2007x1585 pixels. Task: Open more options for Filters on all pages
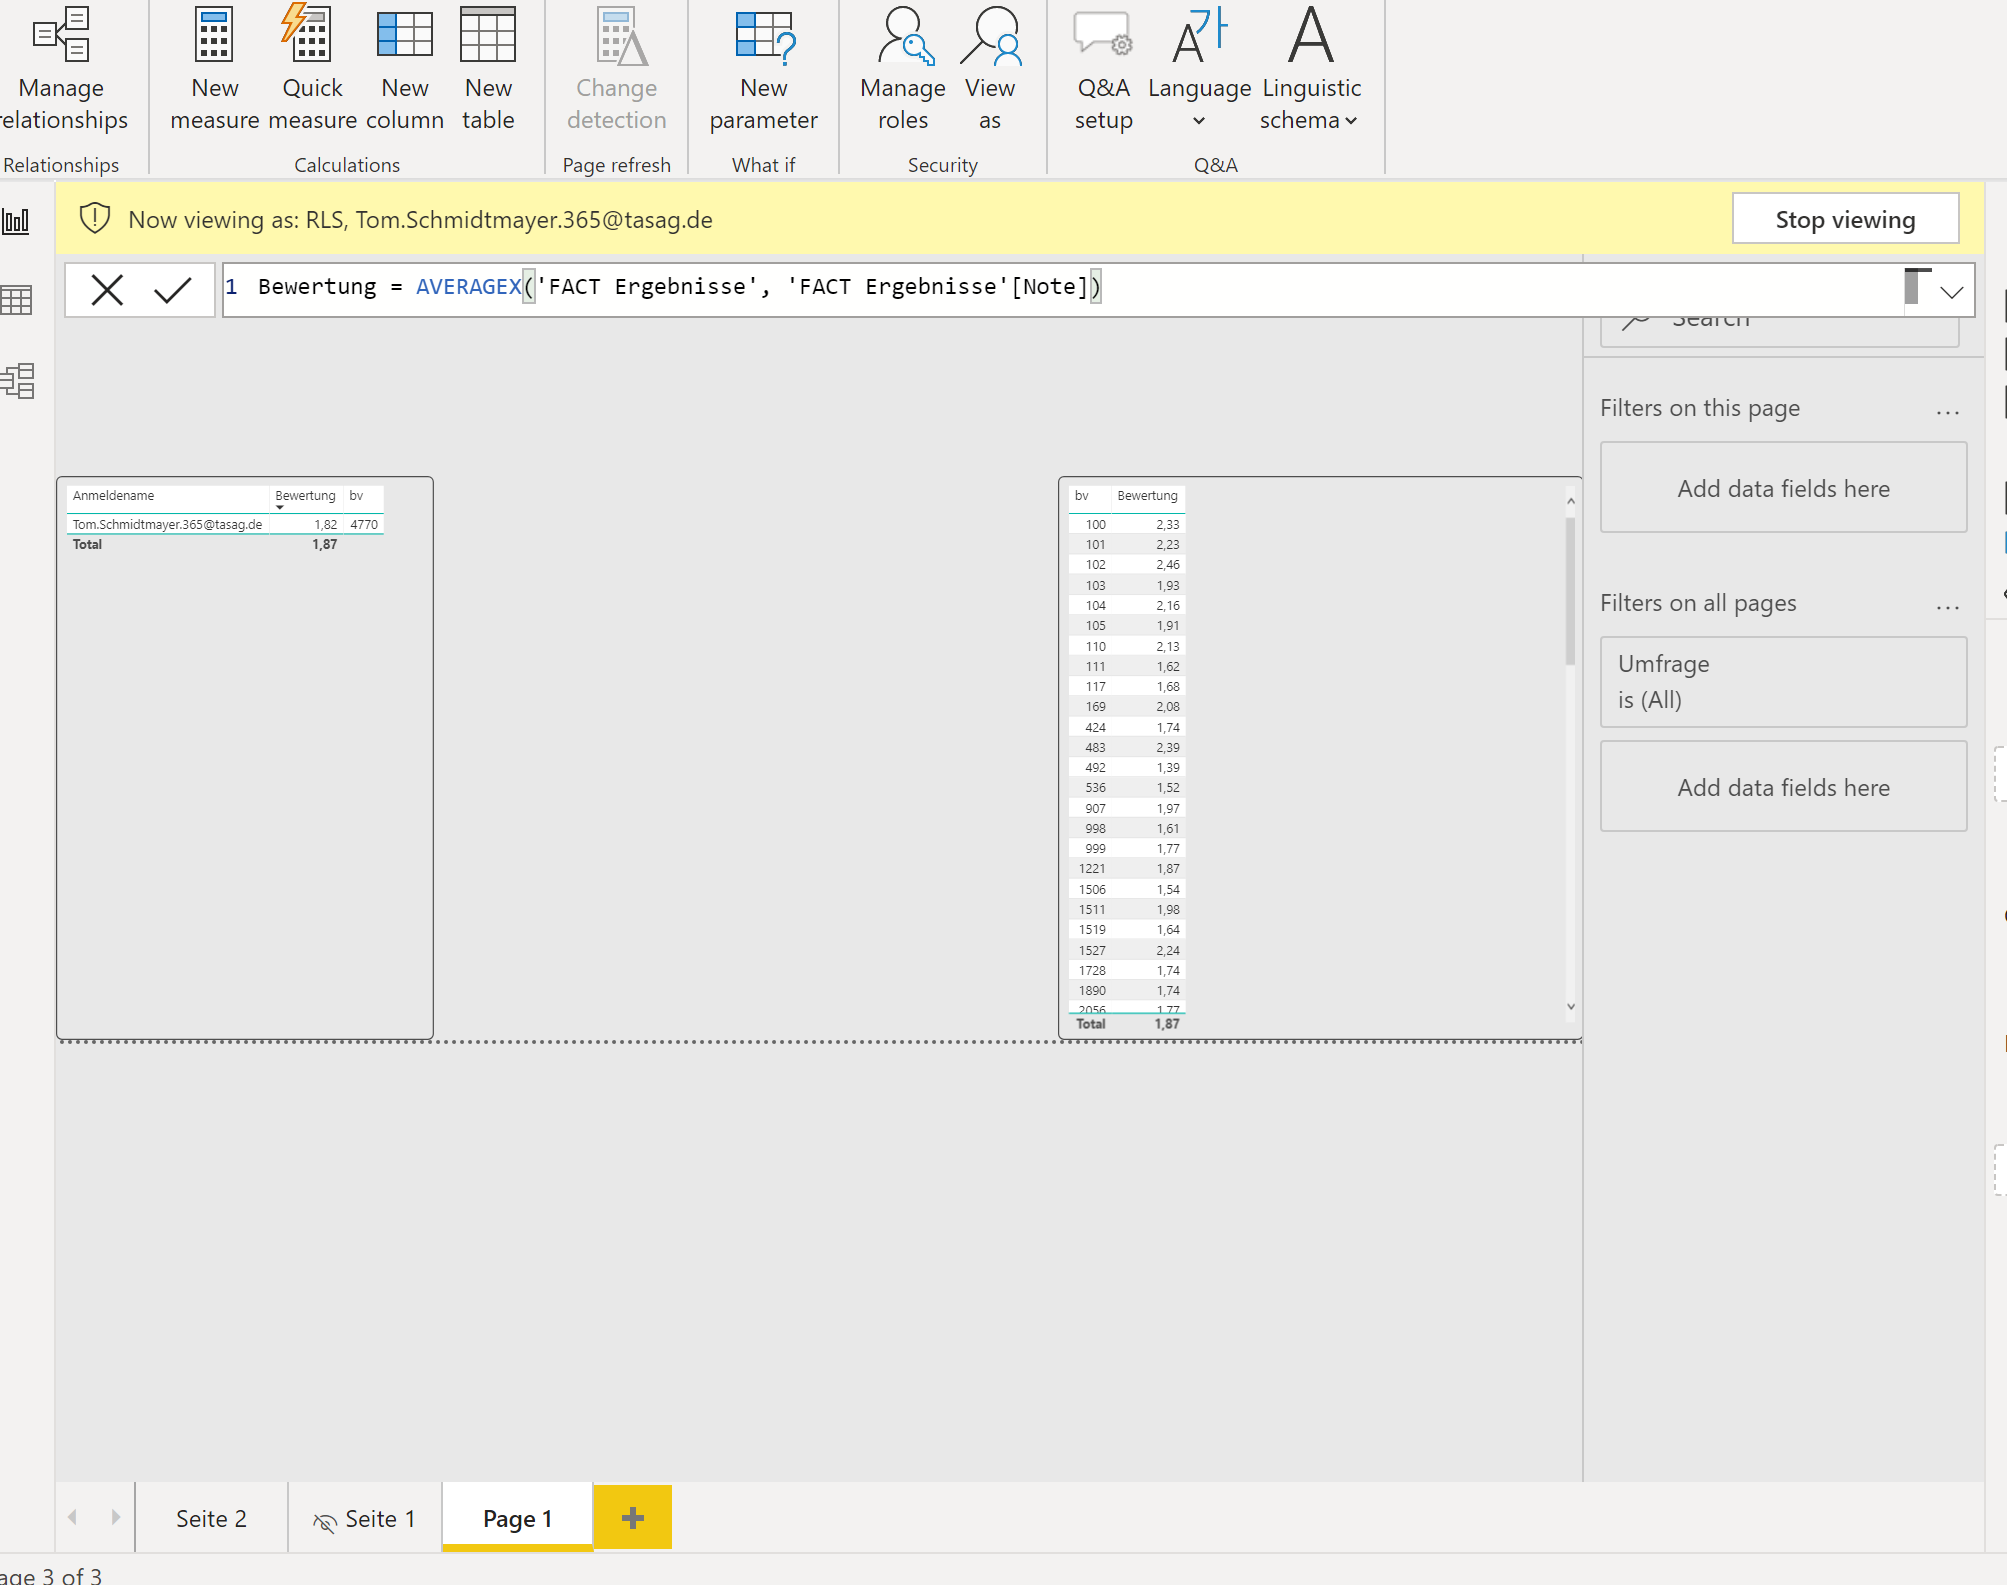pyautogui.click(x=1947, y=607)
